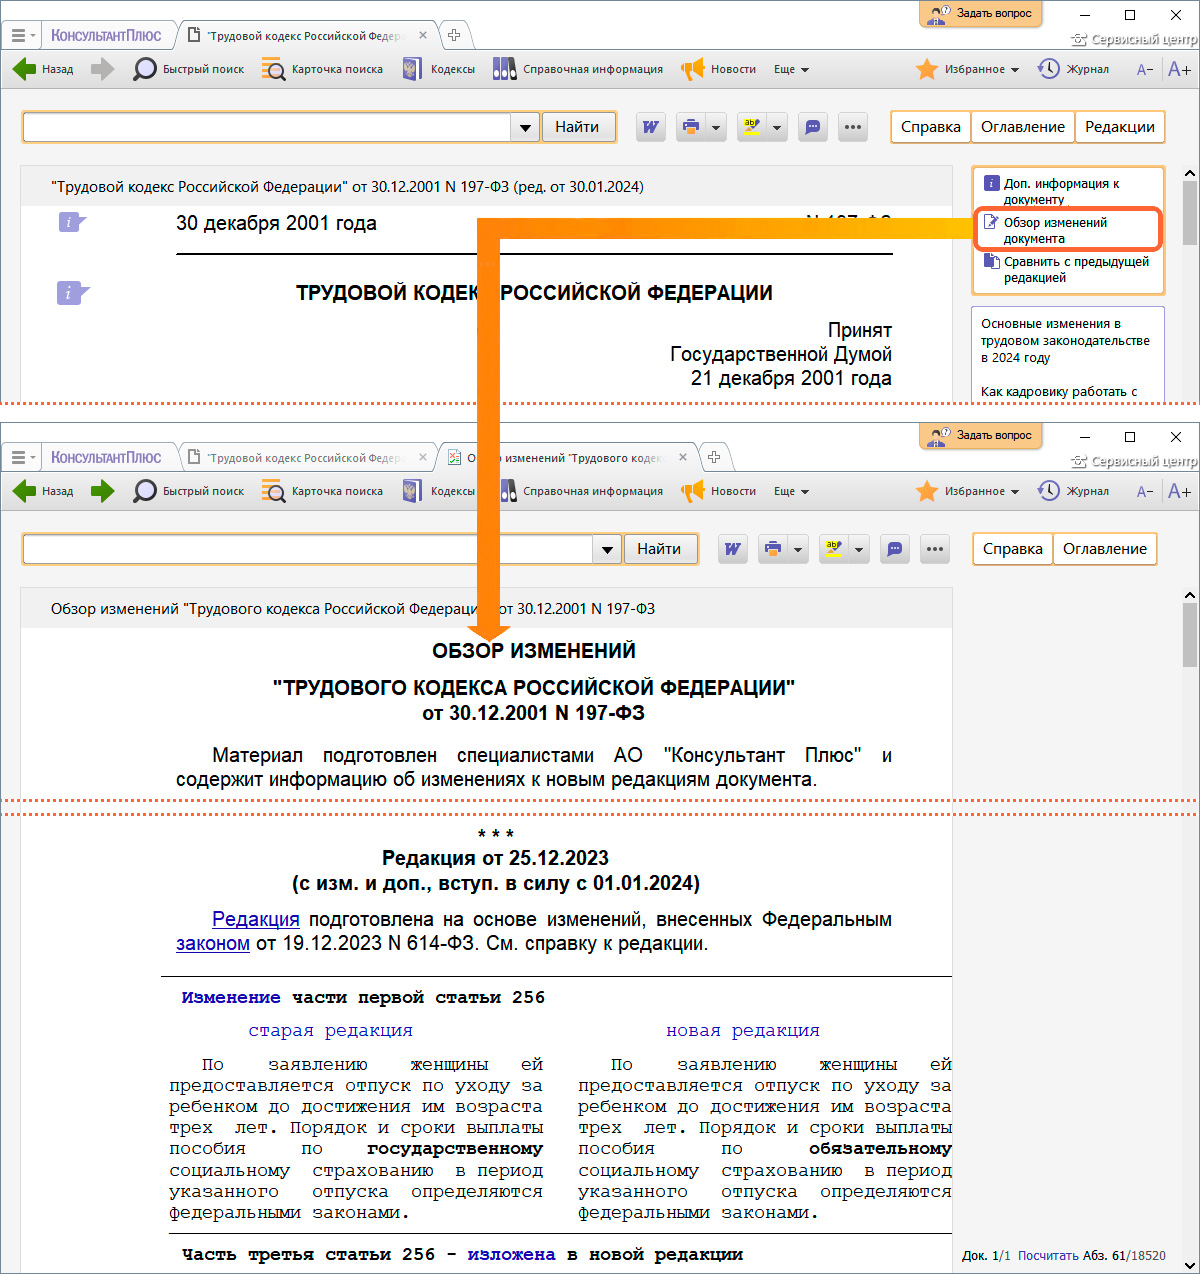Click Задать вопрос in the lower window
This screenshot has height=1274, width=1200.
pyautogui.click(x=980, y=436)
